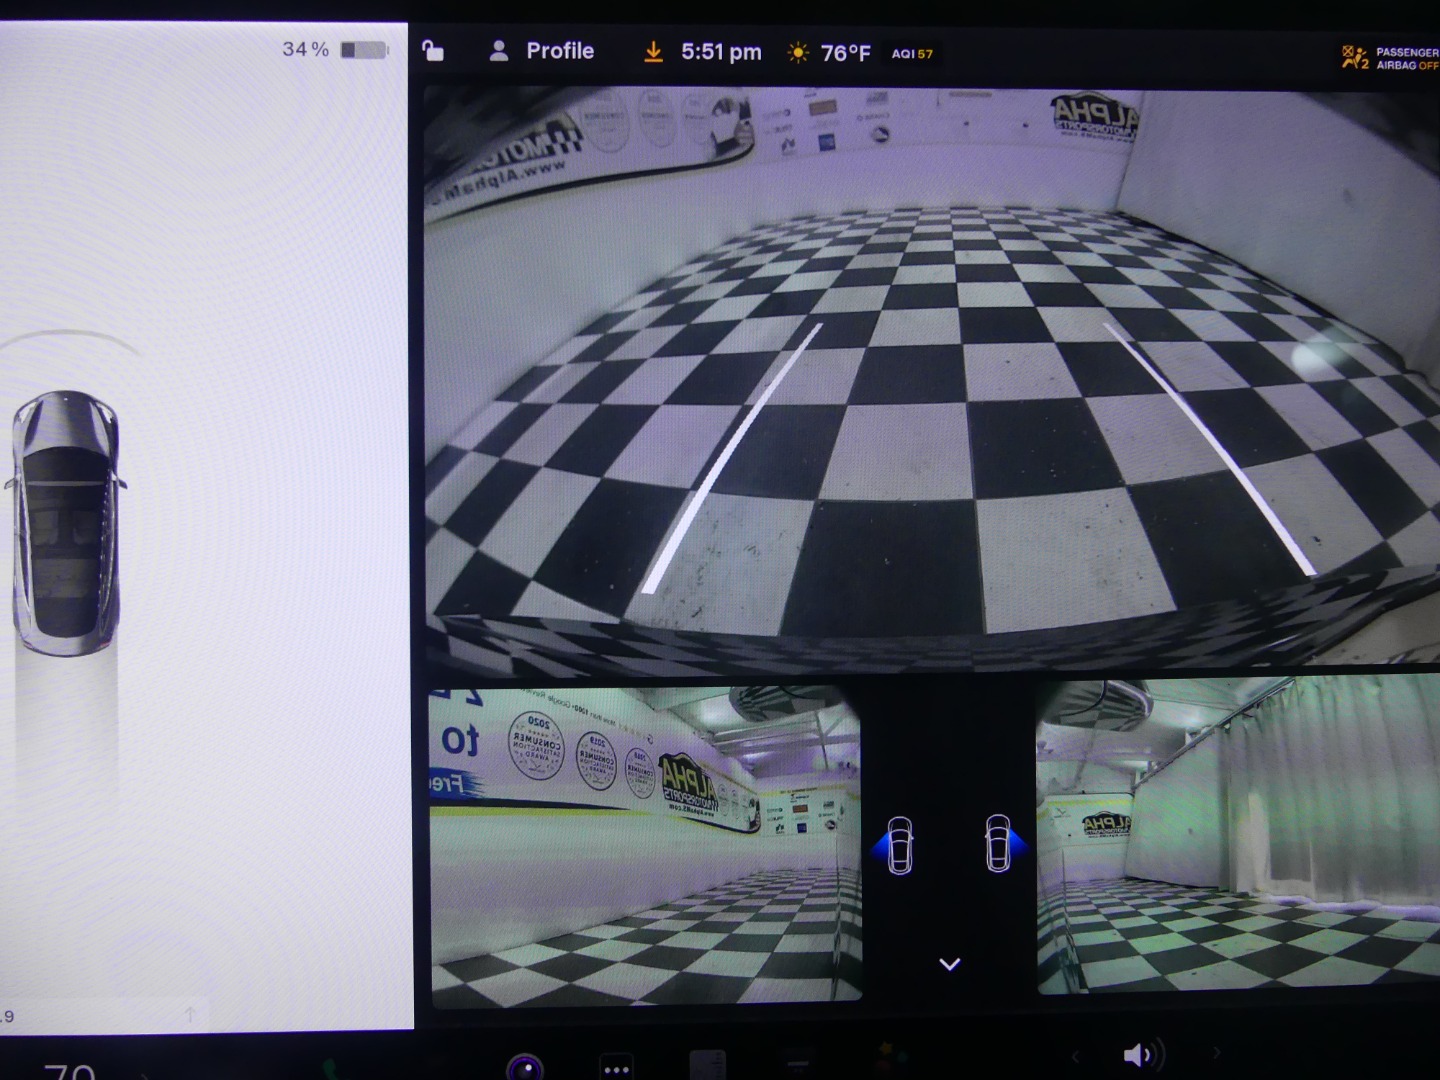
Task: Select the right side camera feed
Action: coord(1238,838)
